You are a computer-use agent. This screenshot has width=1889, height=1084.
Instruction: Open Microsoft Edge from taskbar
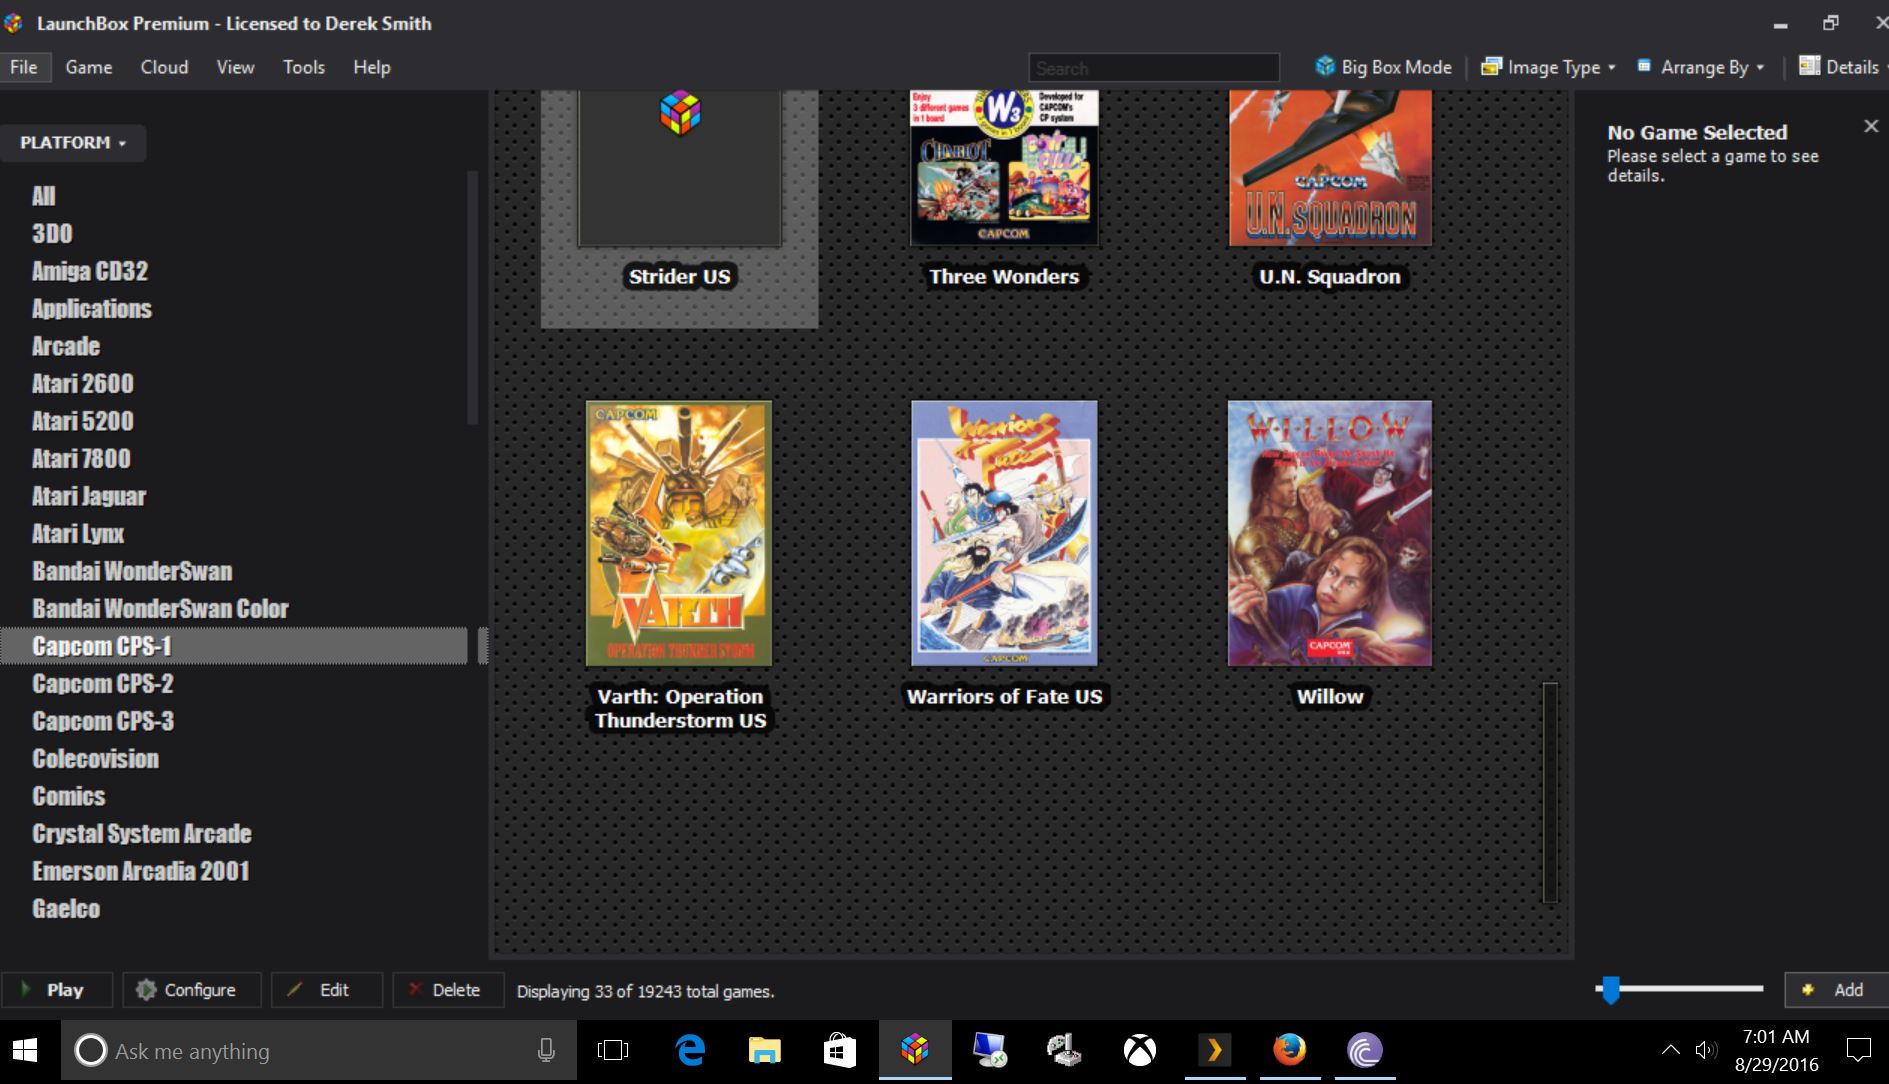click(x=690, y=1050)
